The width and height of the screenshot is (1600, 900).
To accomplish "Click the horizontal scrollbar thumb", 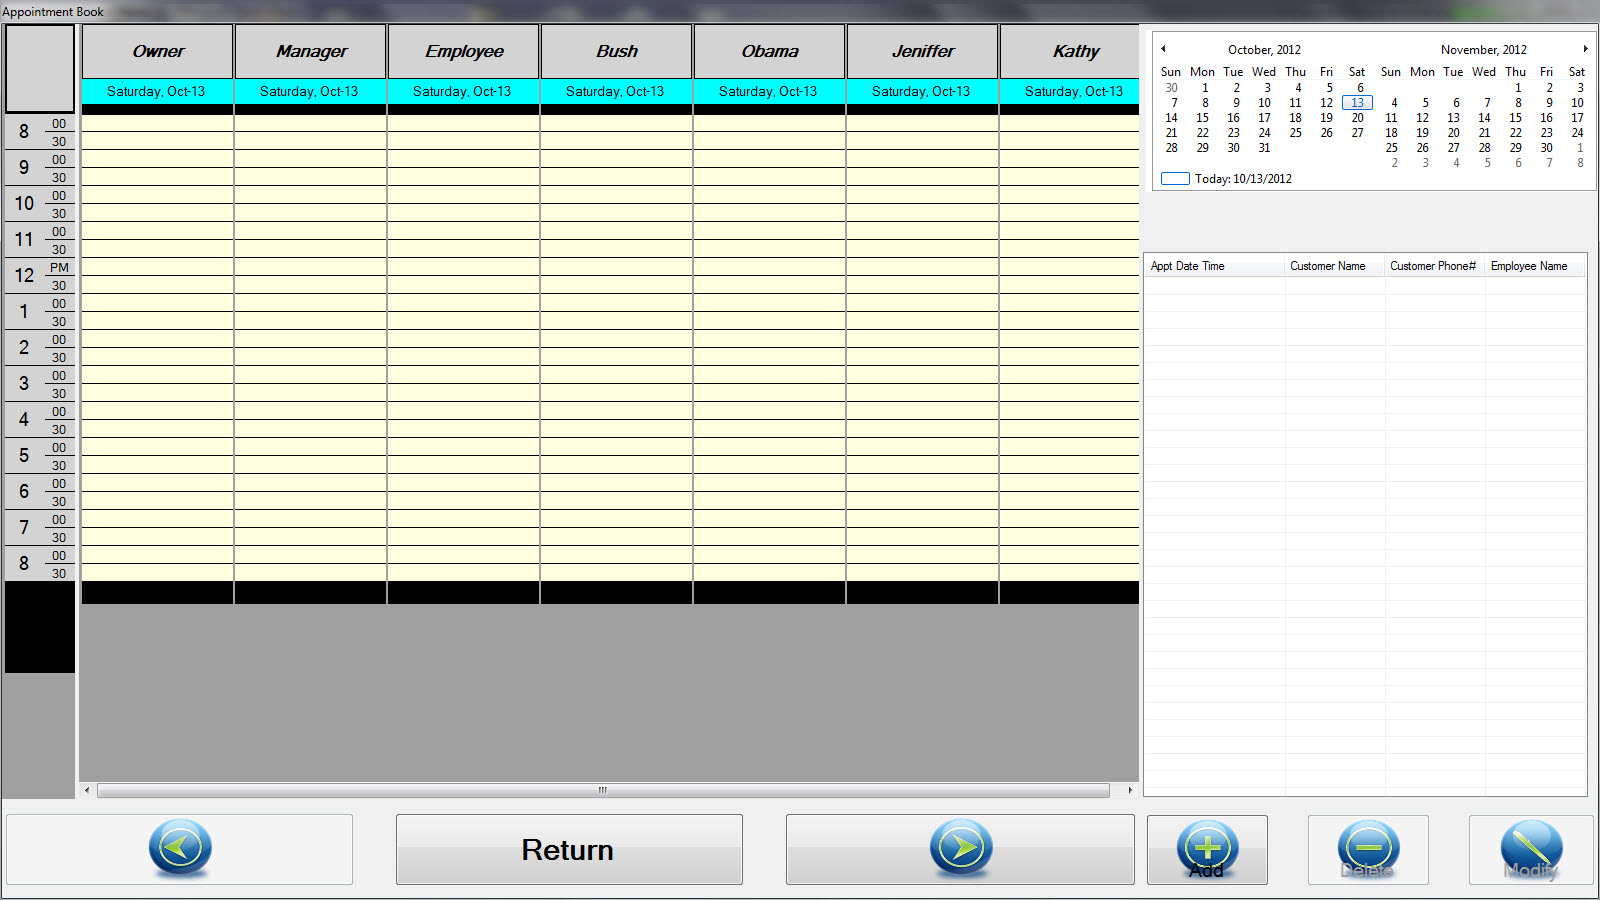I will pos(602,790).
